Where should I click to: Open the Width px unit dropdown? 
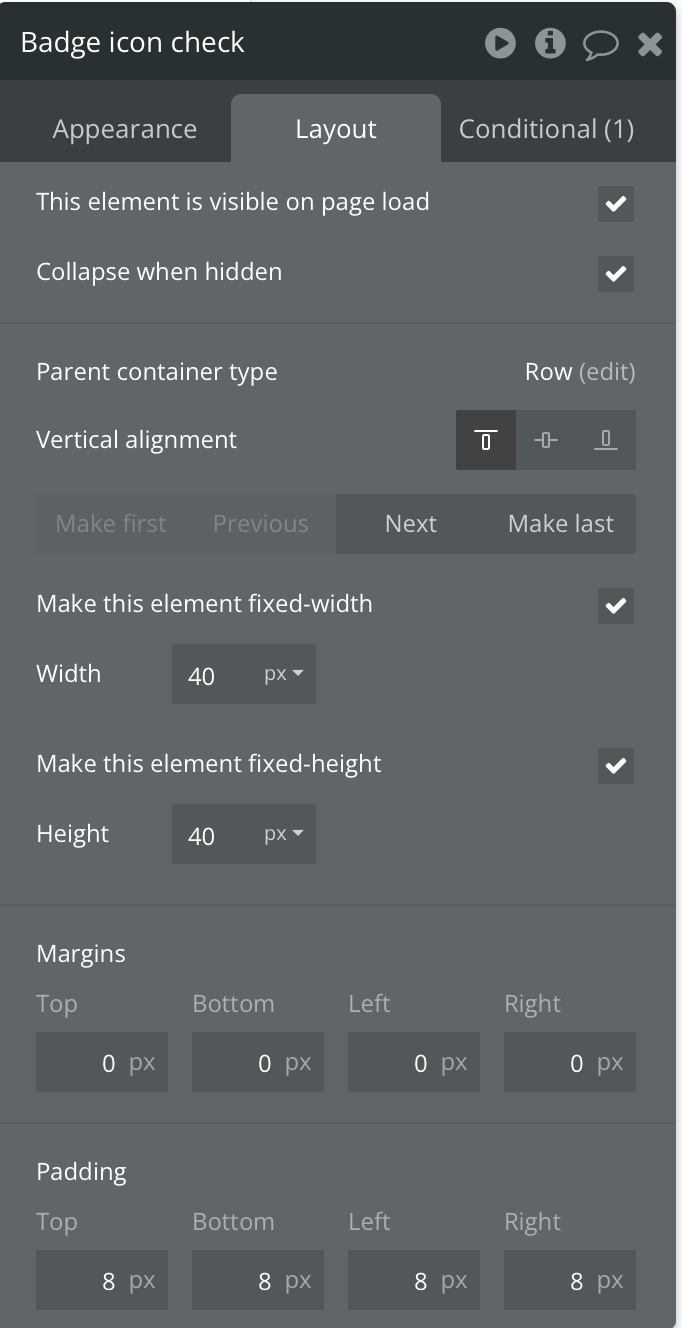pos(283,674)
